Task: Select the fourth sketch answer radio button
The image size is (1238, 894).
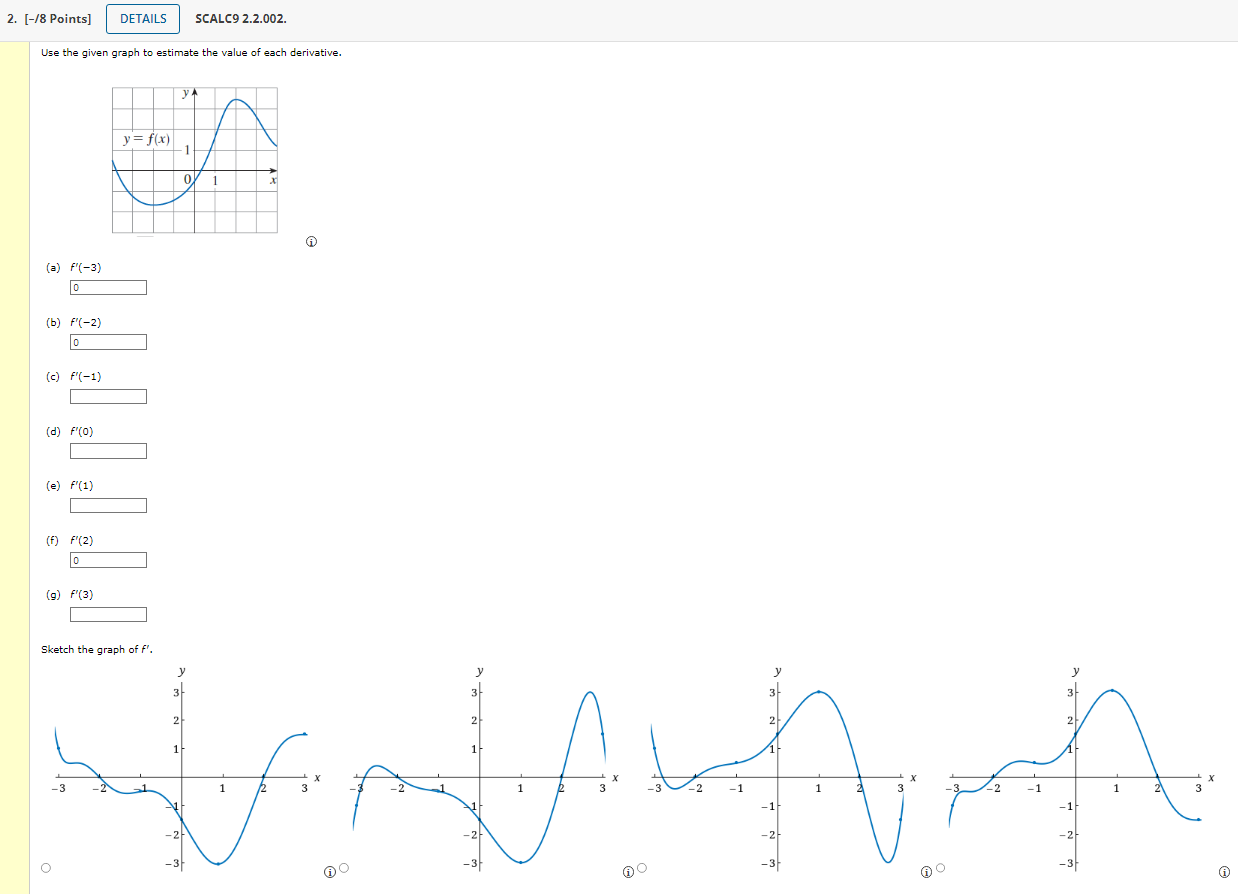Action: (x=938, y=868)
